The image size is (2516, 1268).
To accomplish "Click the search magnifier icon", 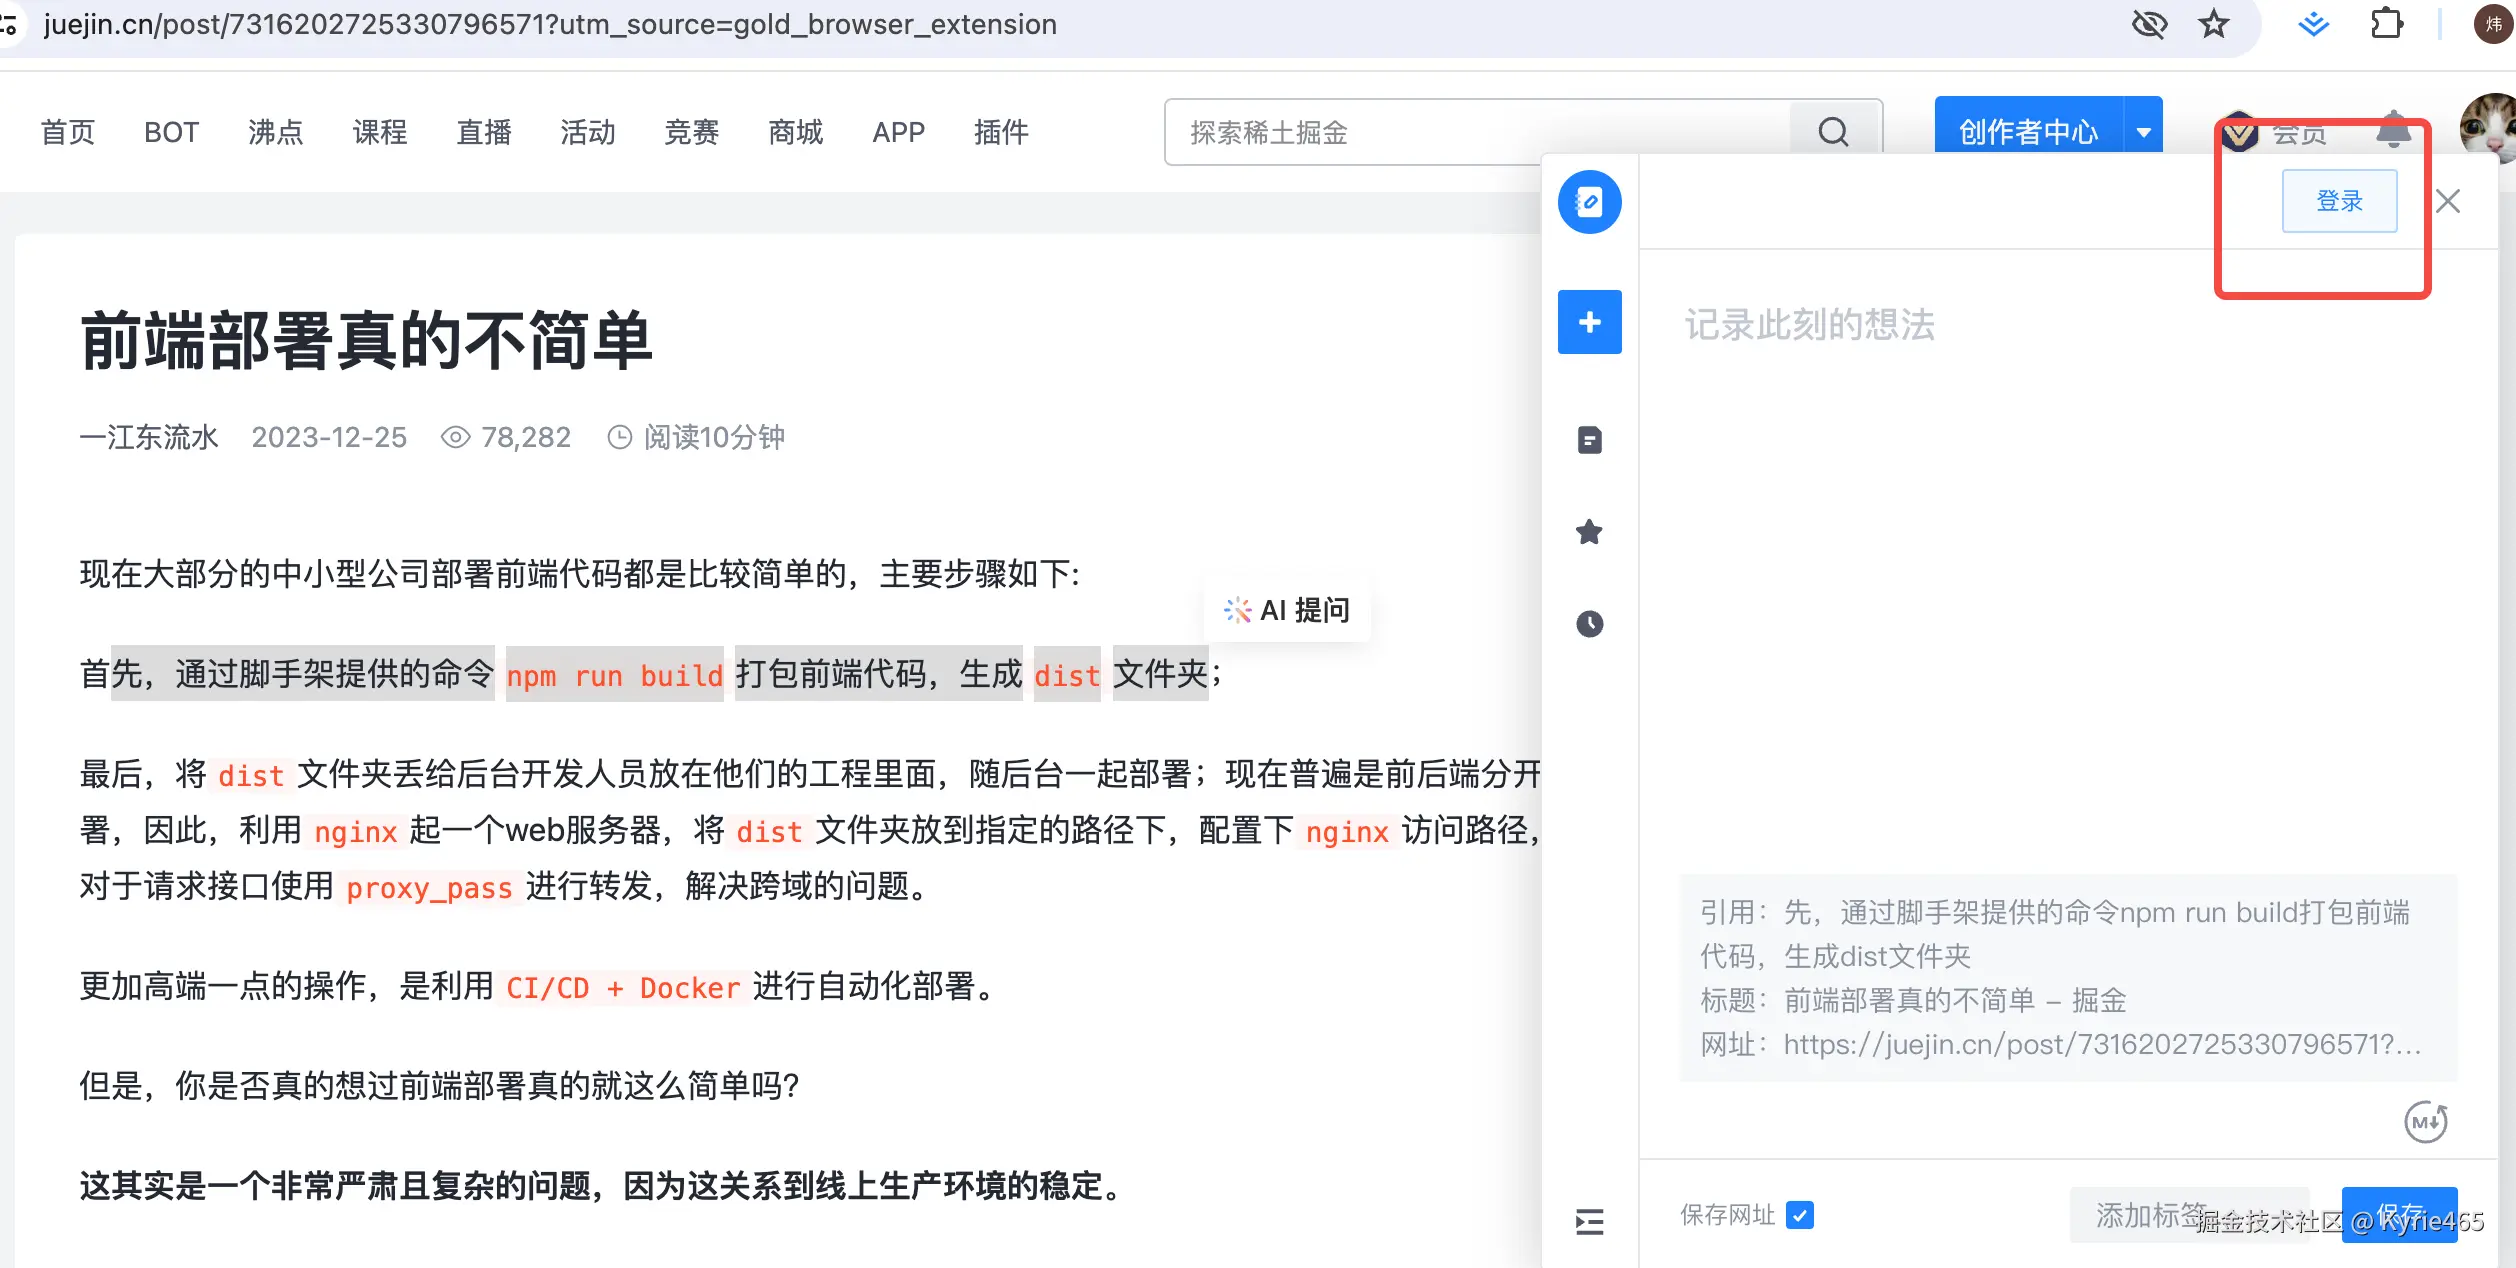I will [1832, 131].
